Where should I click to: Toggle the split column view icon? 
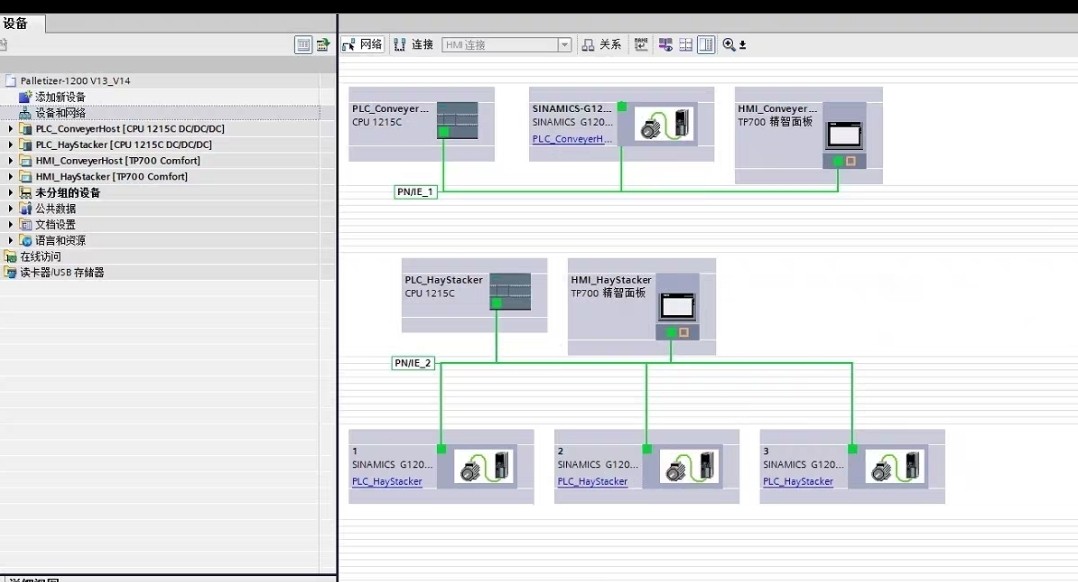[706, 45]
